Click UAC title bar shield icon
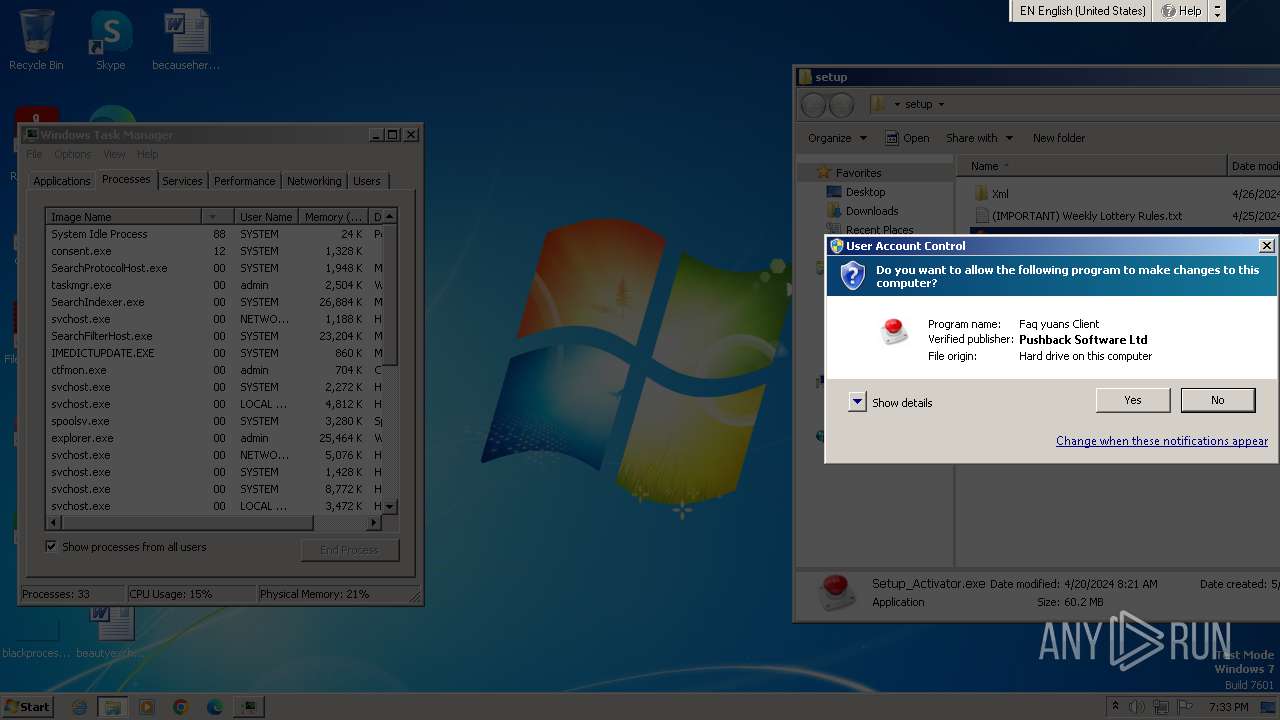Viewport: 1280px width, 720px height. tap(837, 246)
